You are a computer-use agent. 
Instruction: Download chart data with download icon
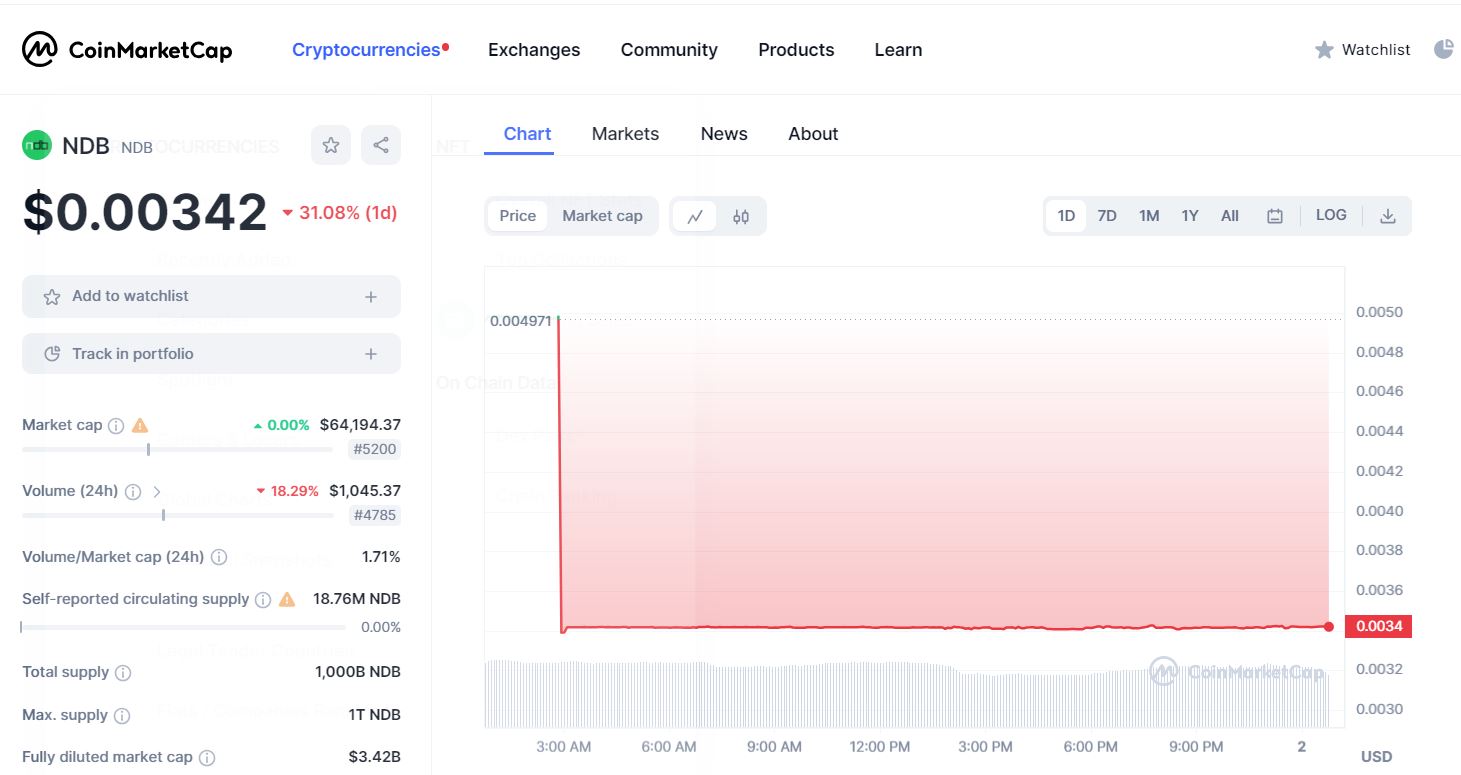(x=1388, y=216)
